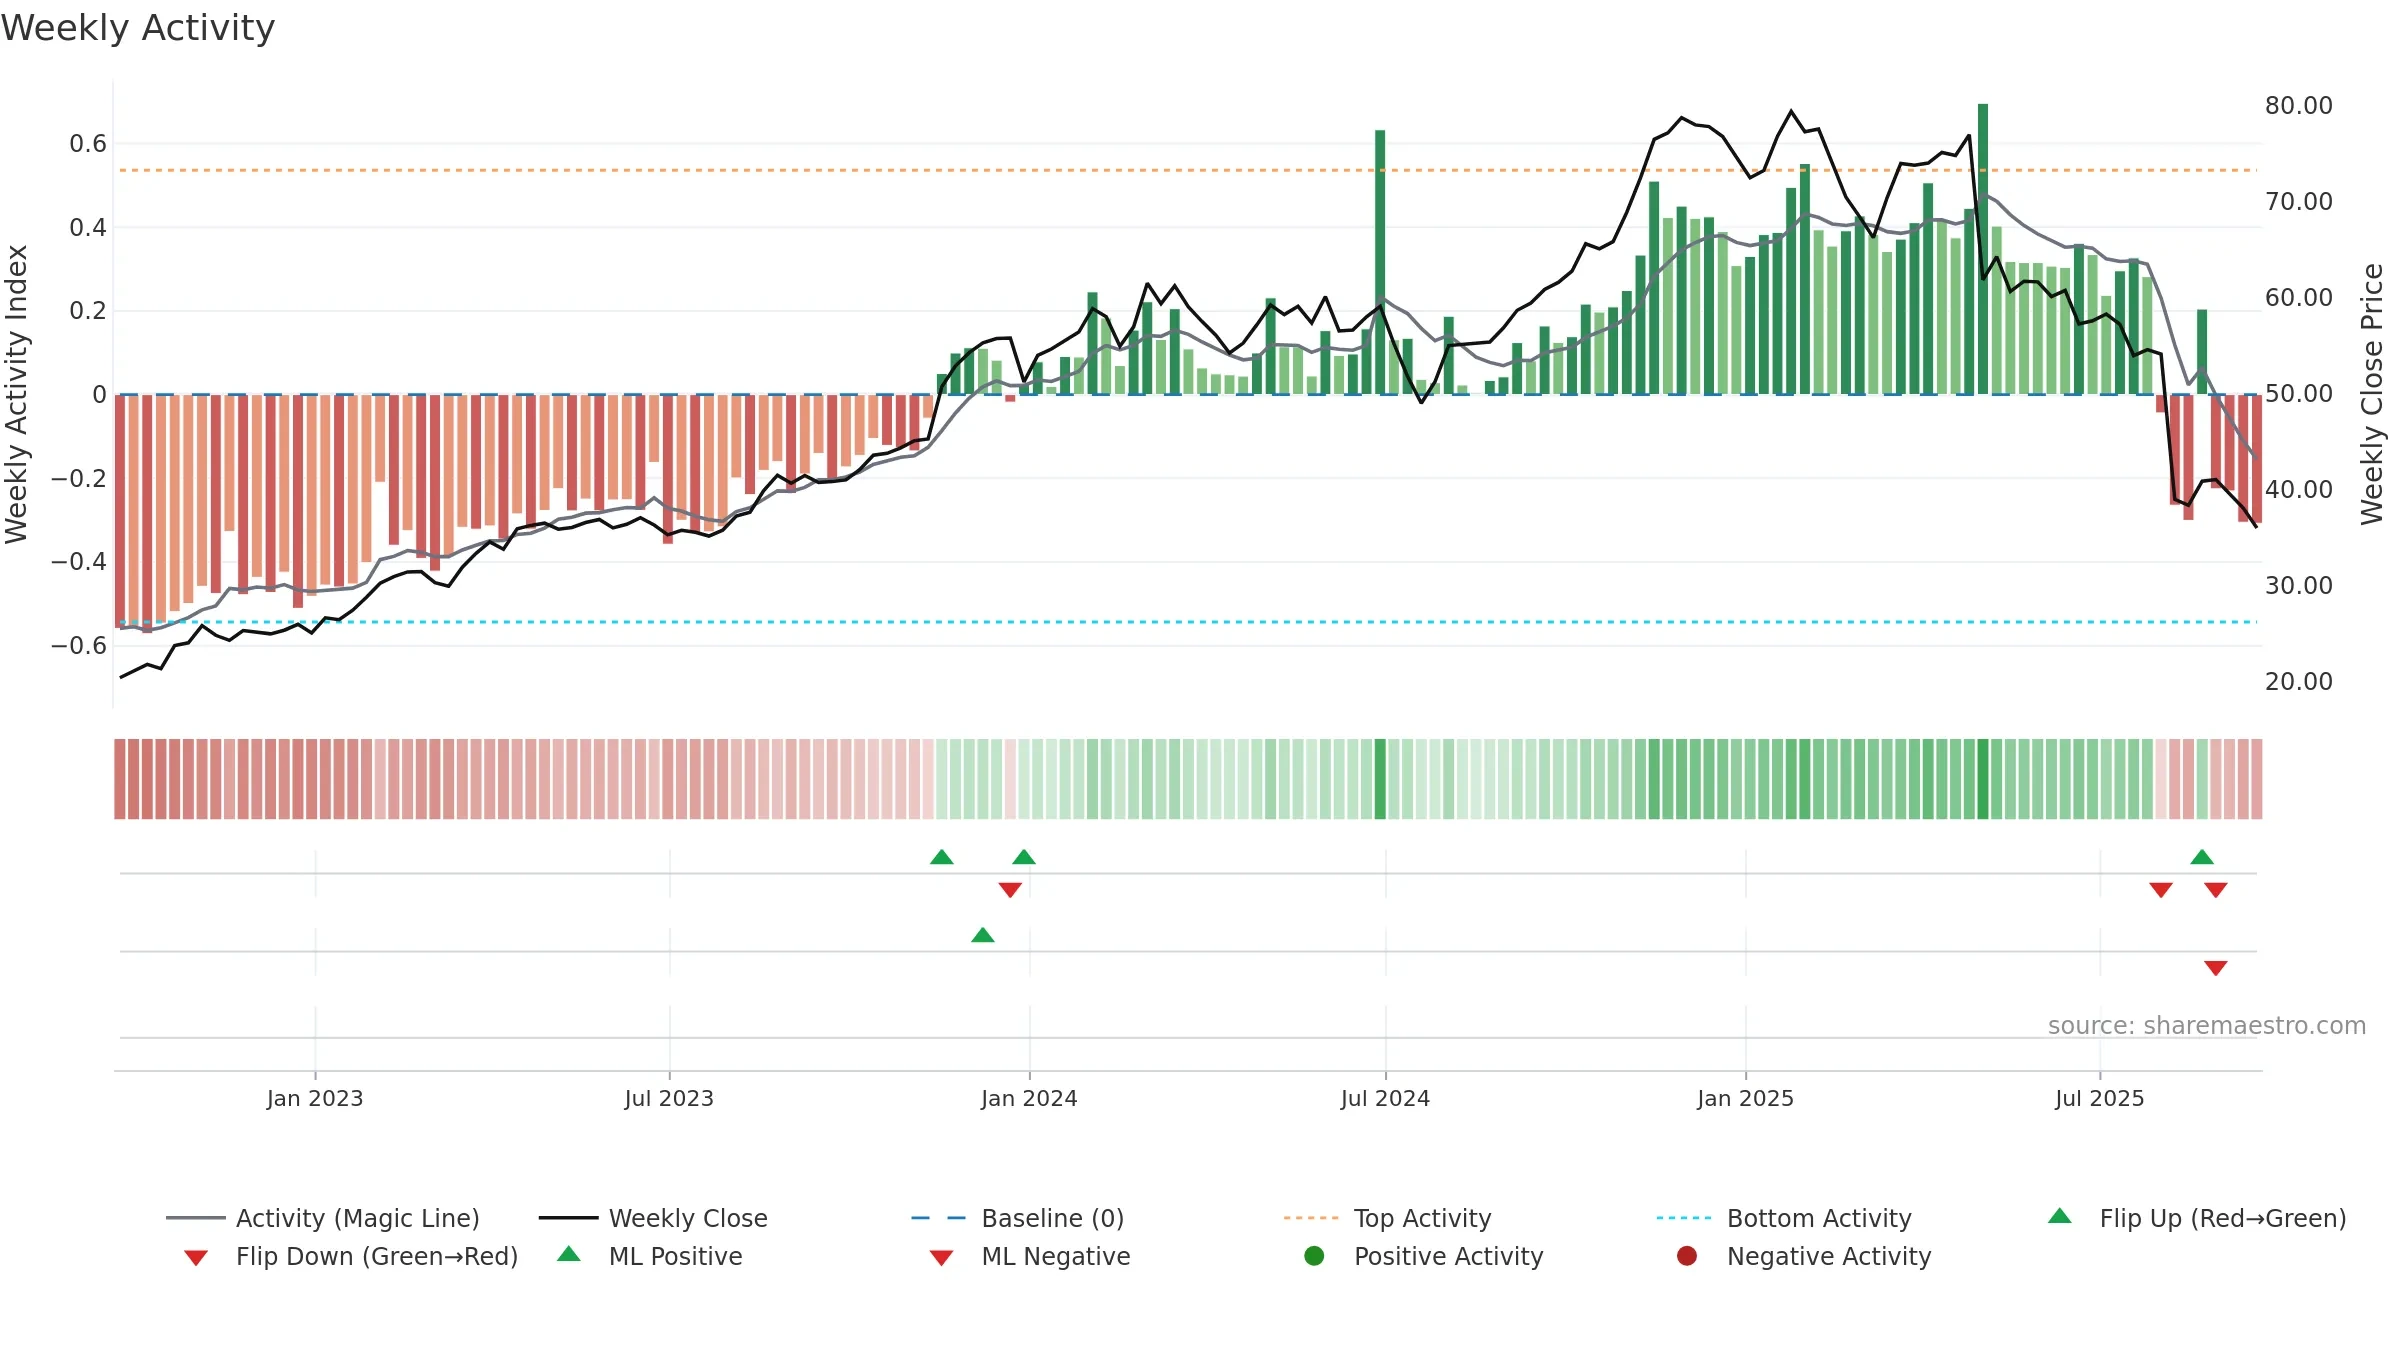Viewport: 2400px width, 1350px height.
Task: Click the −0.2 activity axis tick
Action: pos(79,478)
